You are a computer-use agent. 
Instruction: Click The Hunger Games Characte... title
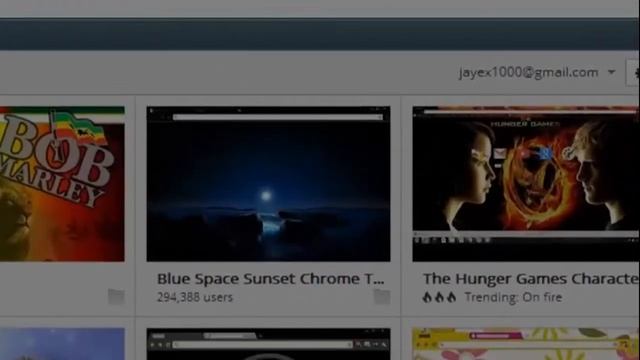click(531, 279)
